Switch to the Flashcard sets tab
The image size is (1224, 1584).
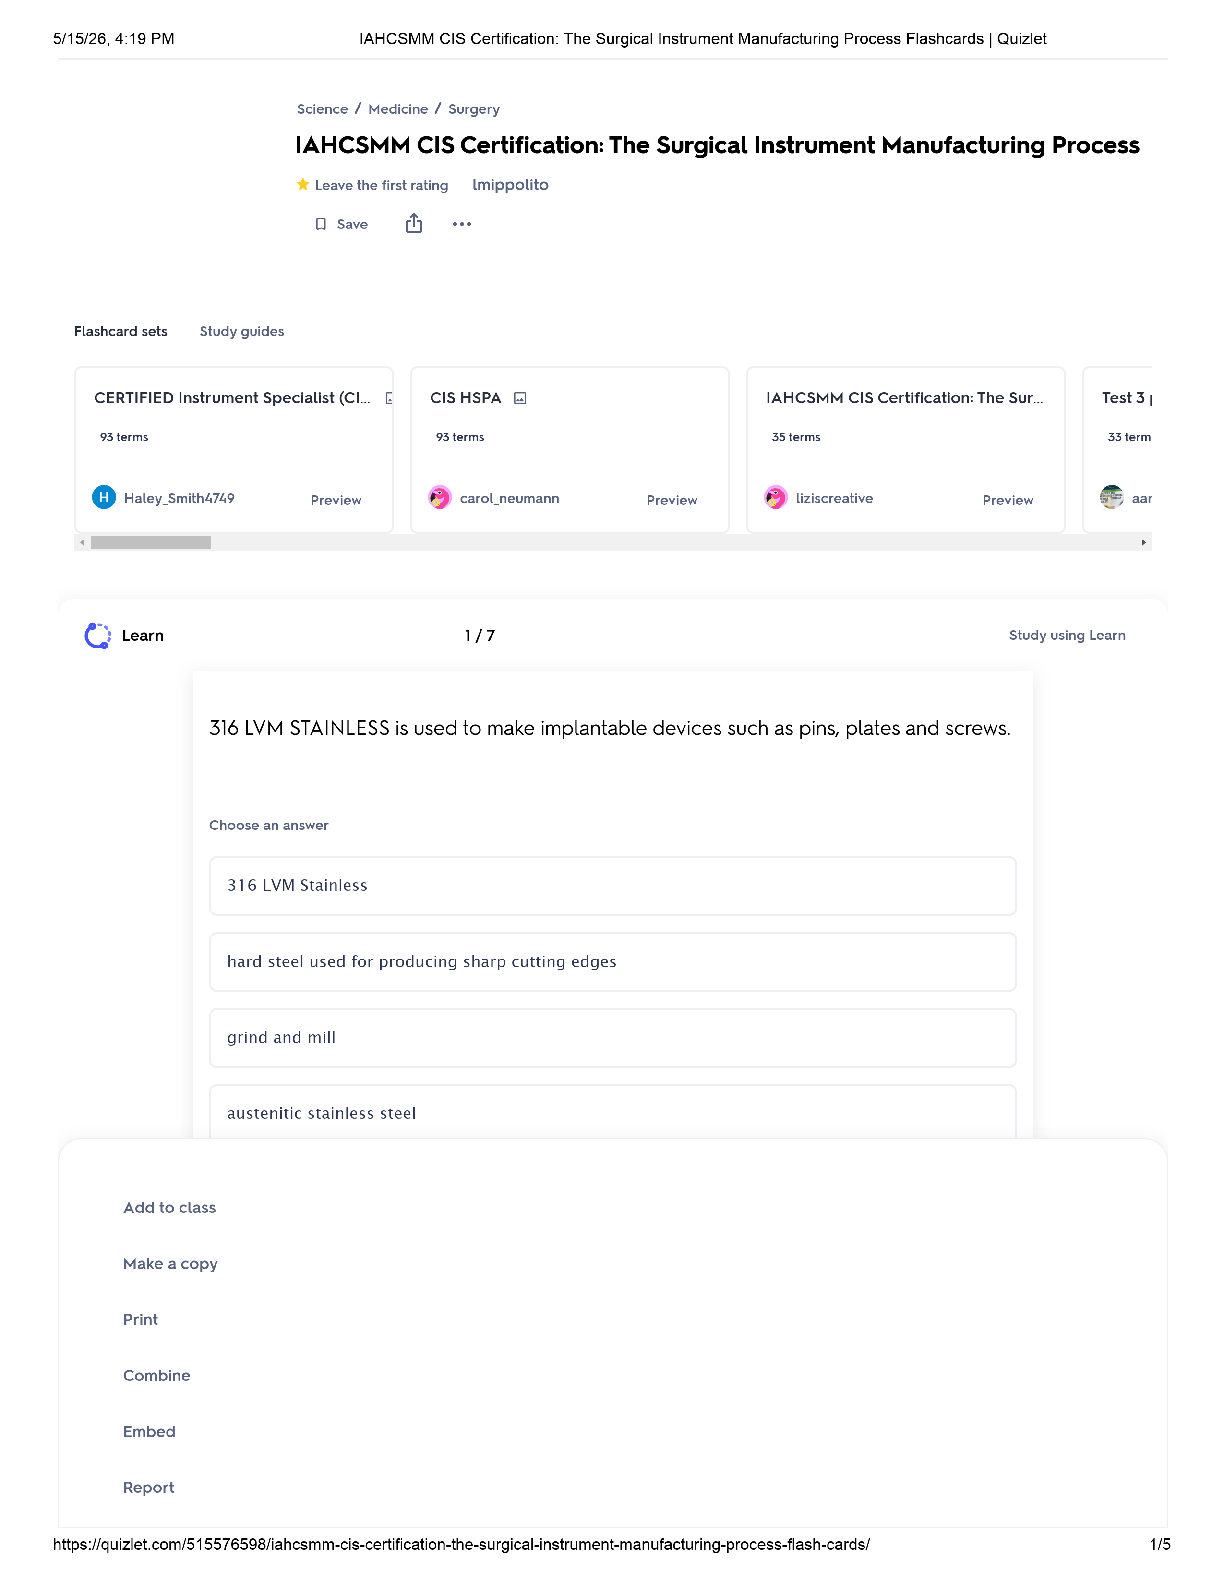pyautogui.click(x=121, y=331)
